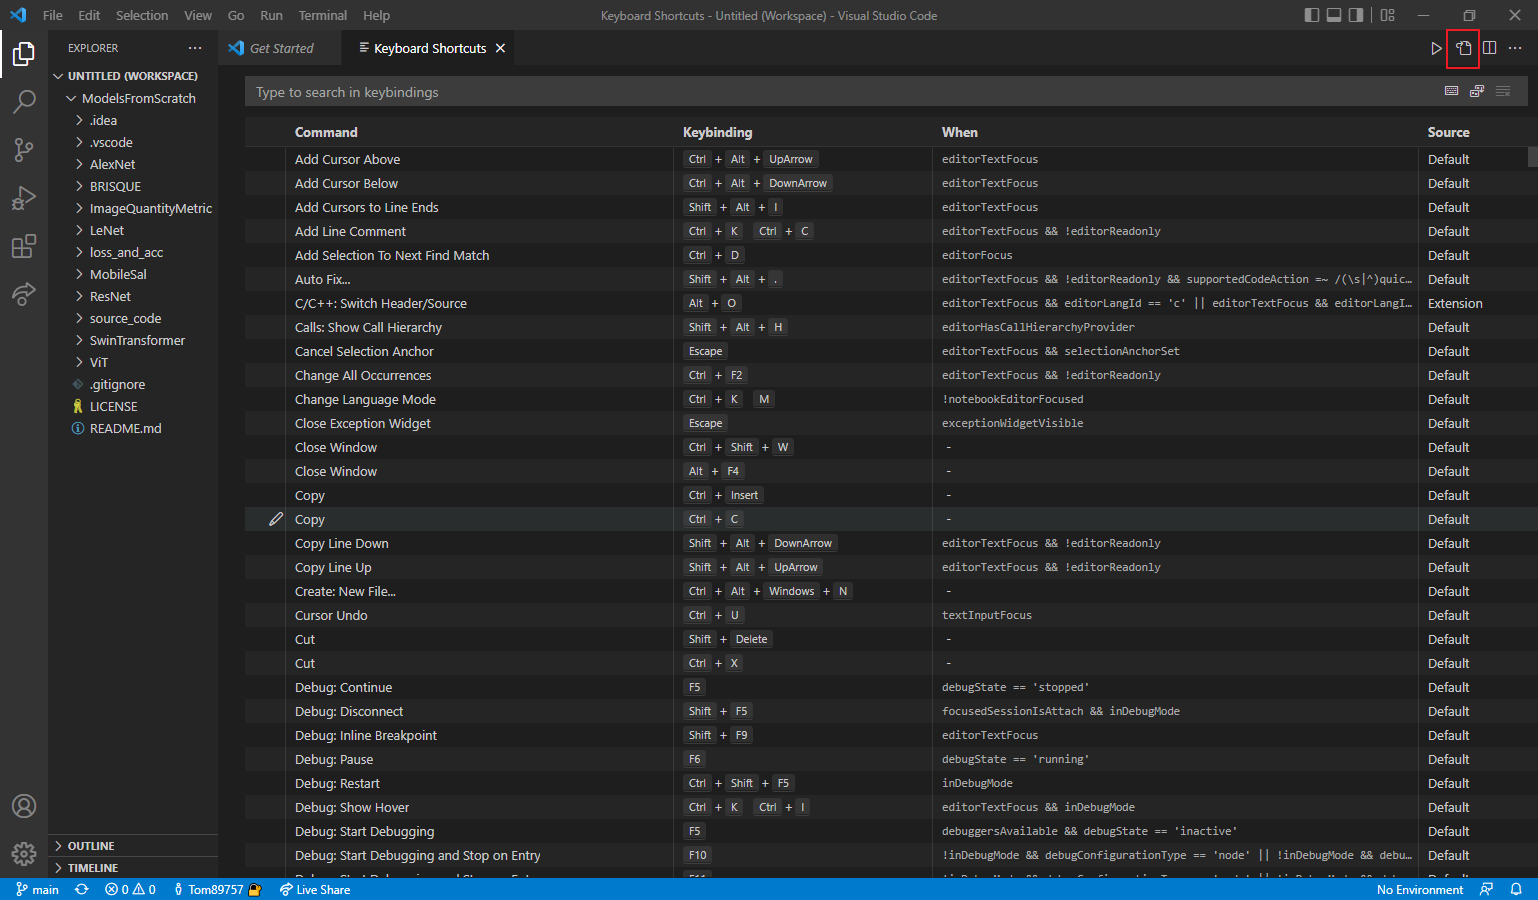This screenshot has height=900, width=1538.
Task: Click Customize Layout icon in title bar
Action: pos(1388,15)
